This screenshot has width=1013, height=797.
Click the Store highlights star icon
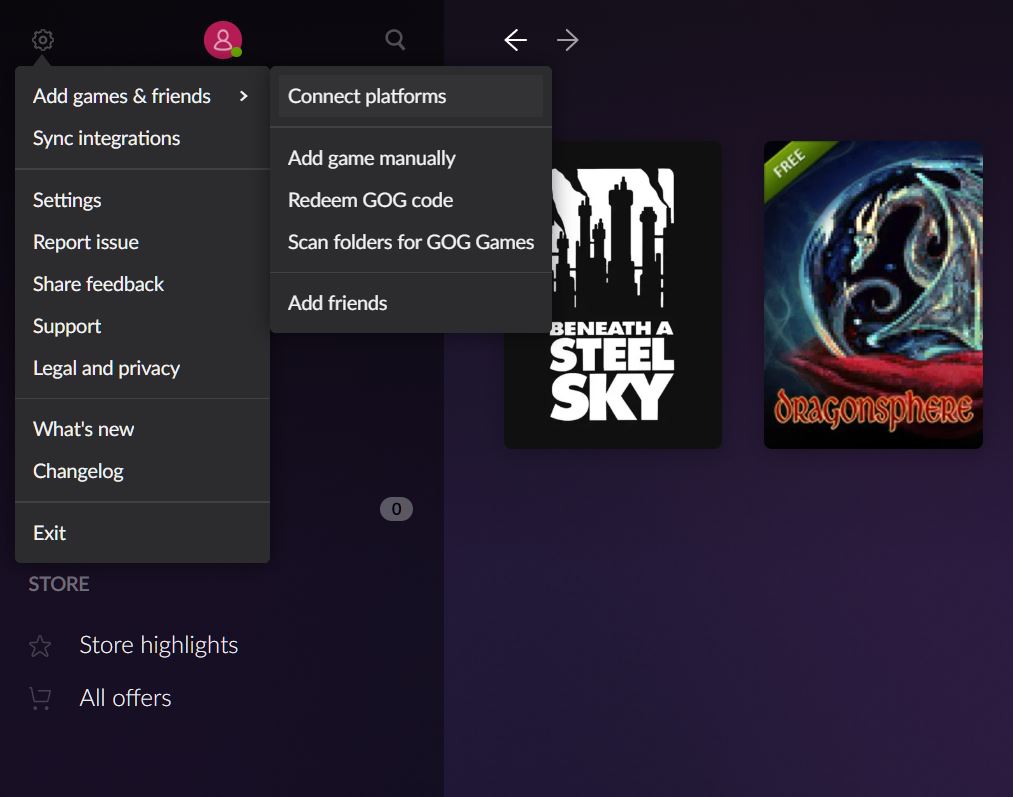click(40, 646)
